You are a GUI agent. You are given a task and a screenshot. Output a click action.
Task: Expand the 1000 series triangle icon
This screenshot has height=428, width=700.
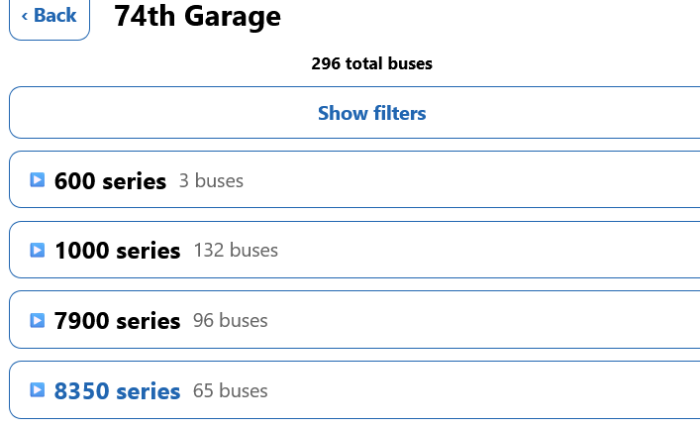(37, 250)
